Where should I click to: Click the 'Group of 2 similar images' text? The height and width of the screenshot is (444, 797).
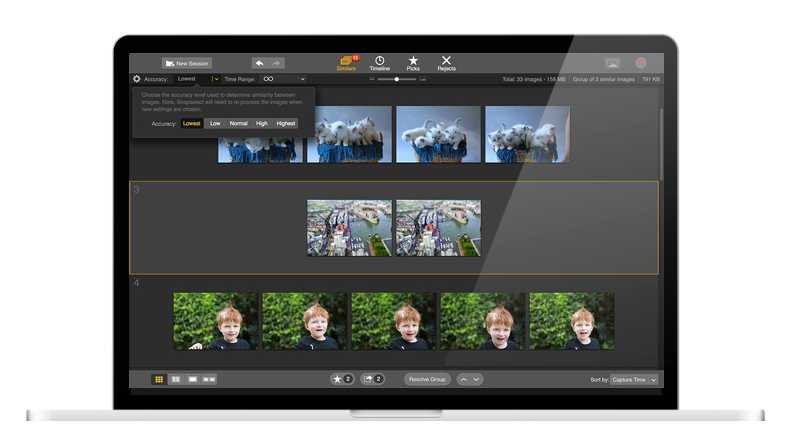coord(603,79)
